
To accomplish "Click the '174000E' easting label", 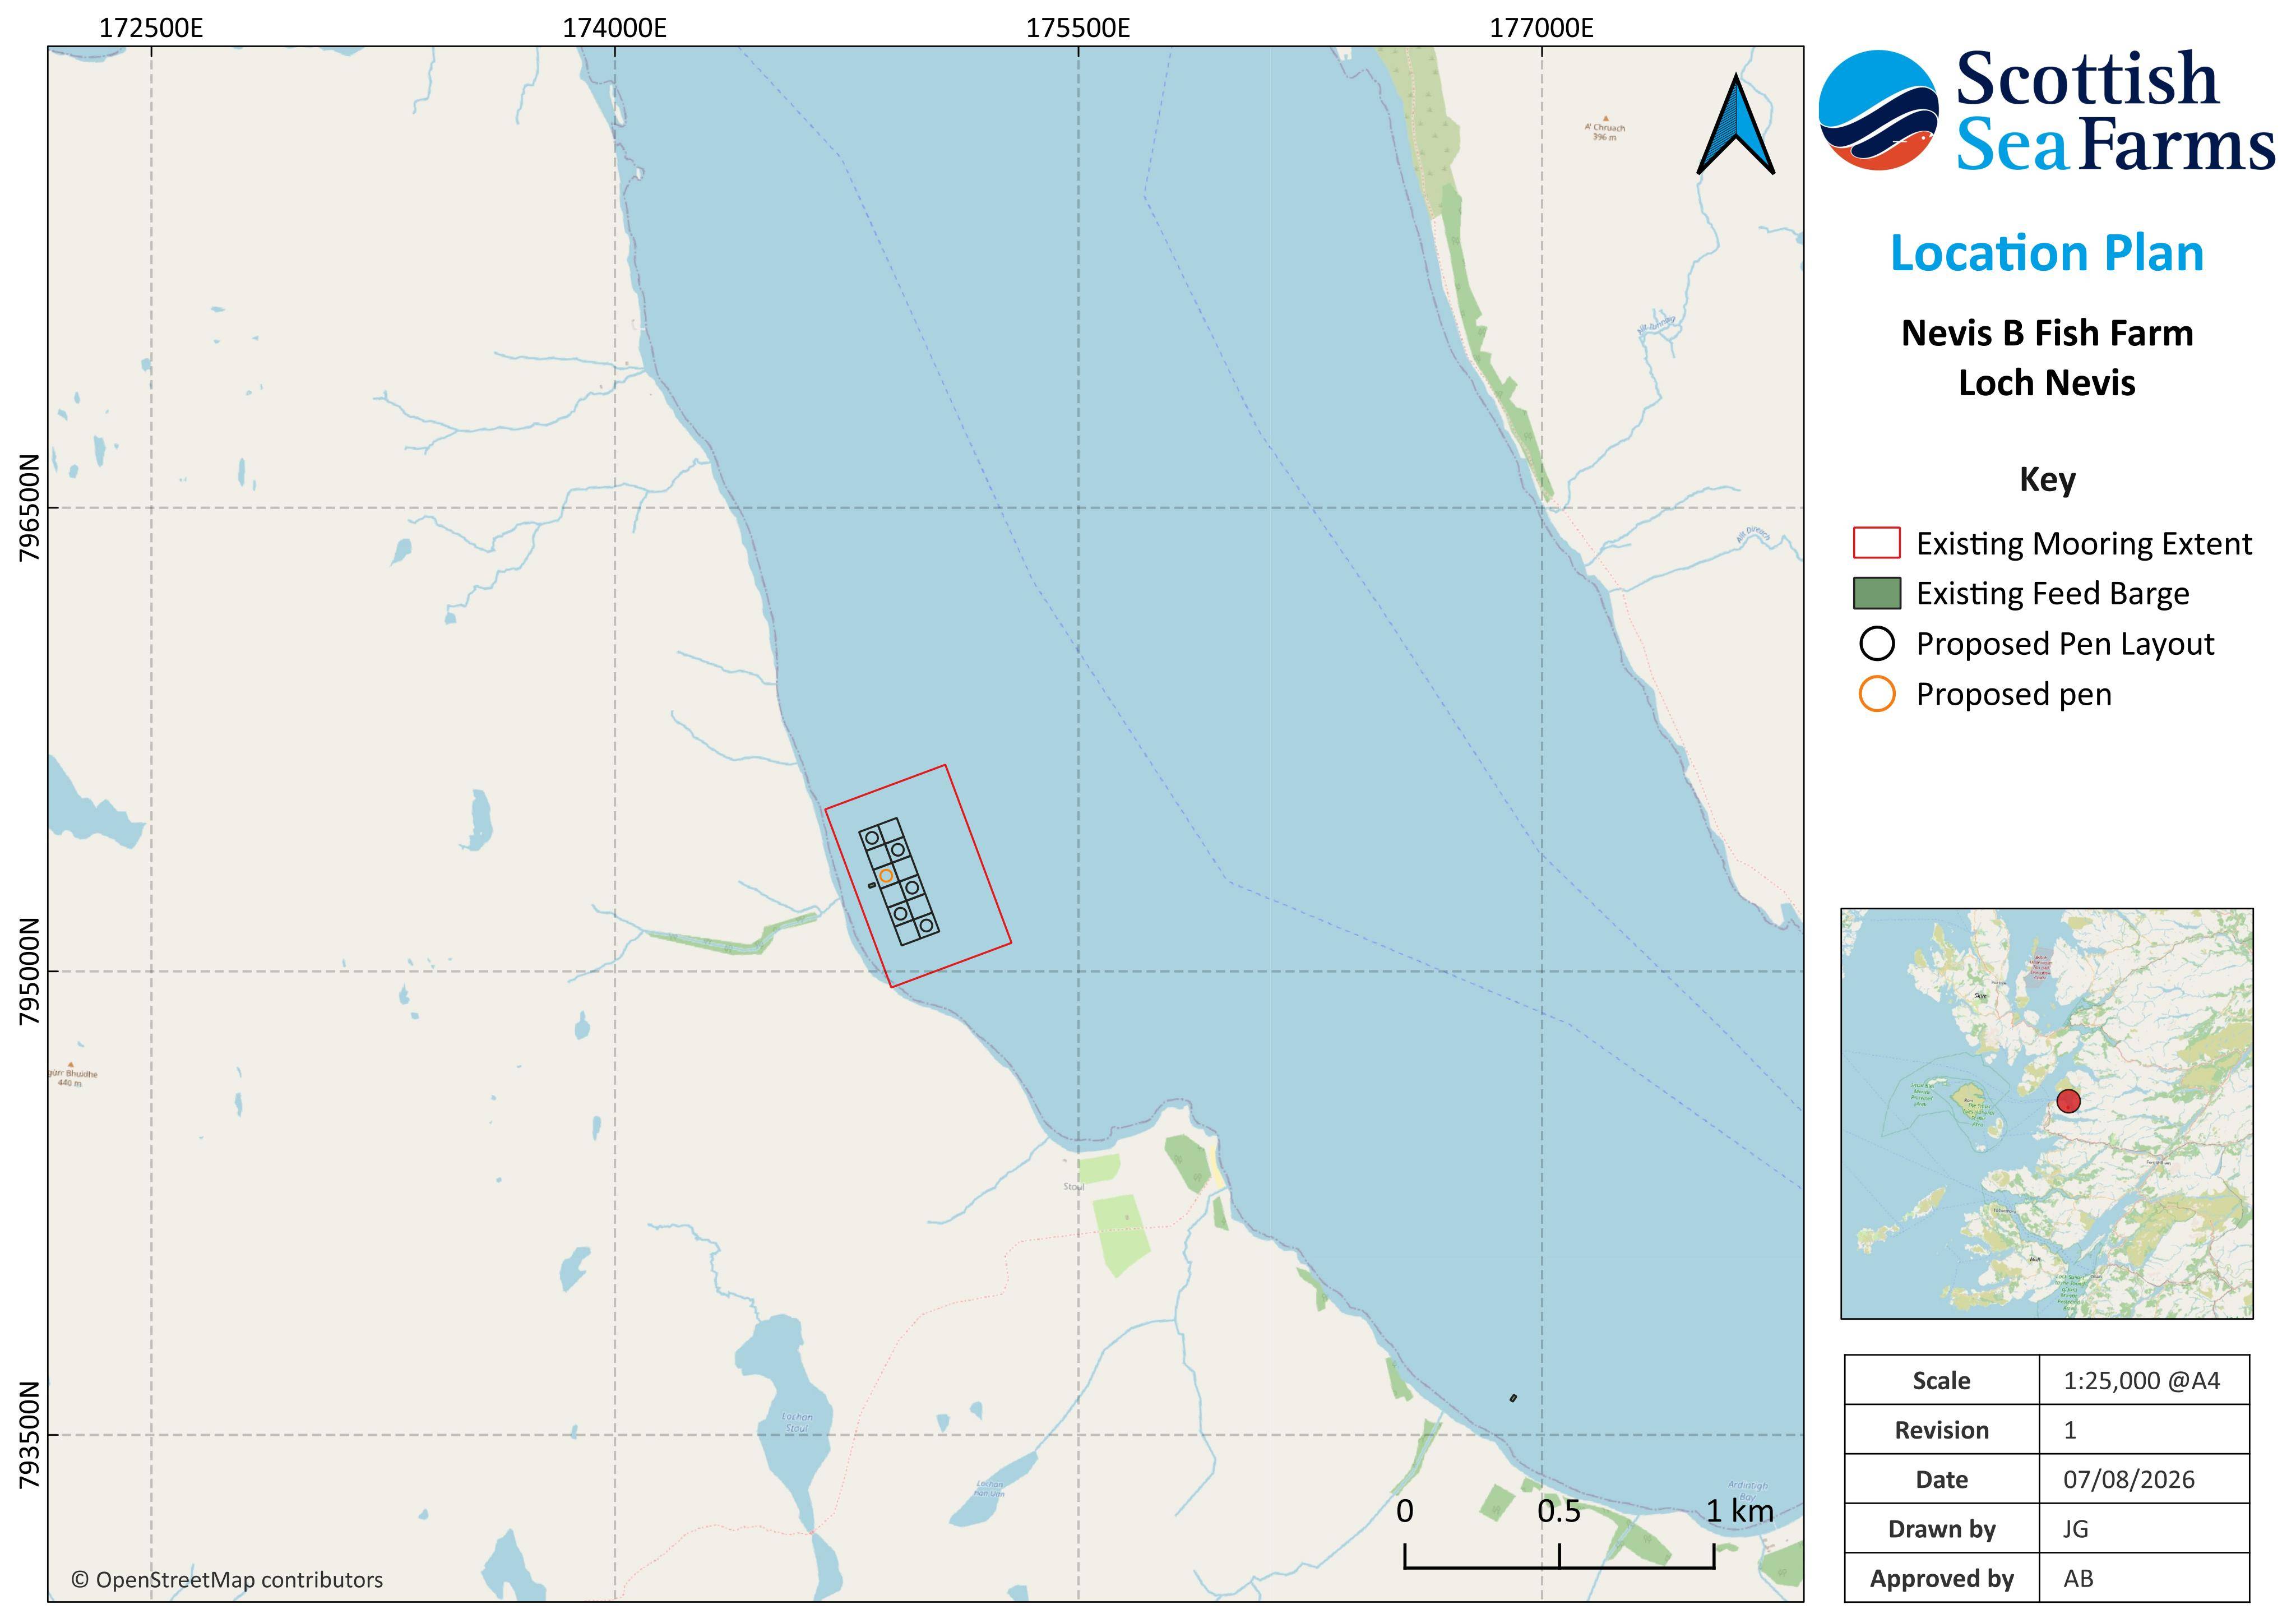I will pos(614,28).
